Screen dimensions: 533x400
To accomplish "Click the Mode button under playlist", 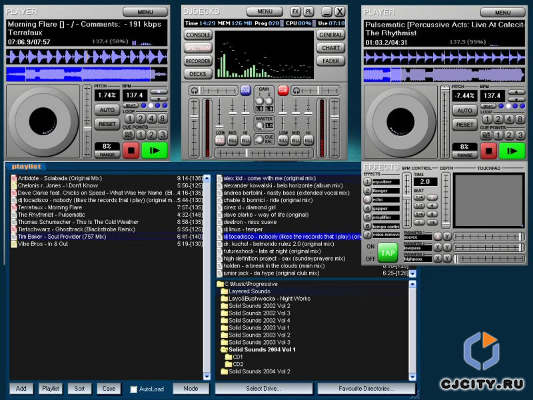I will pyautogui.click(x=191, y=388).
